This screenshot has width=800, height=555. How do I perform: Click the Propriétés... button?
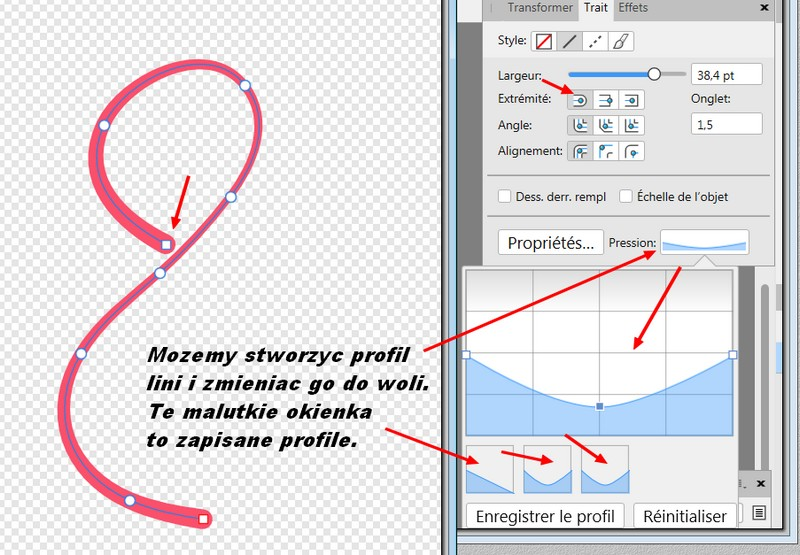point(551,243)
